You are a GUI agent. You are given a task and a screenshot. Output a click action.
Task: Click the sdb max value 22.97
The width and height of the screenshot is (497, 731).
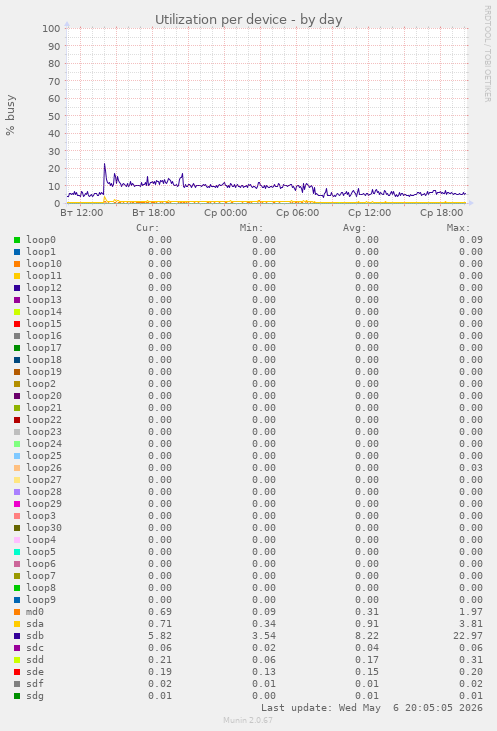(468, 636)
